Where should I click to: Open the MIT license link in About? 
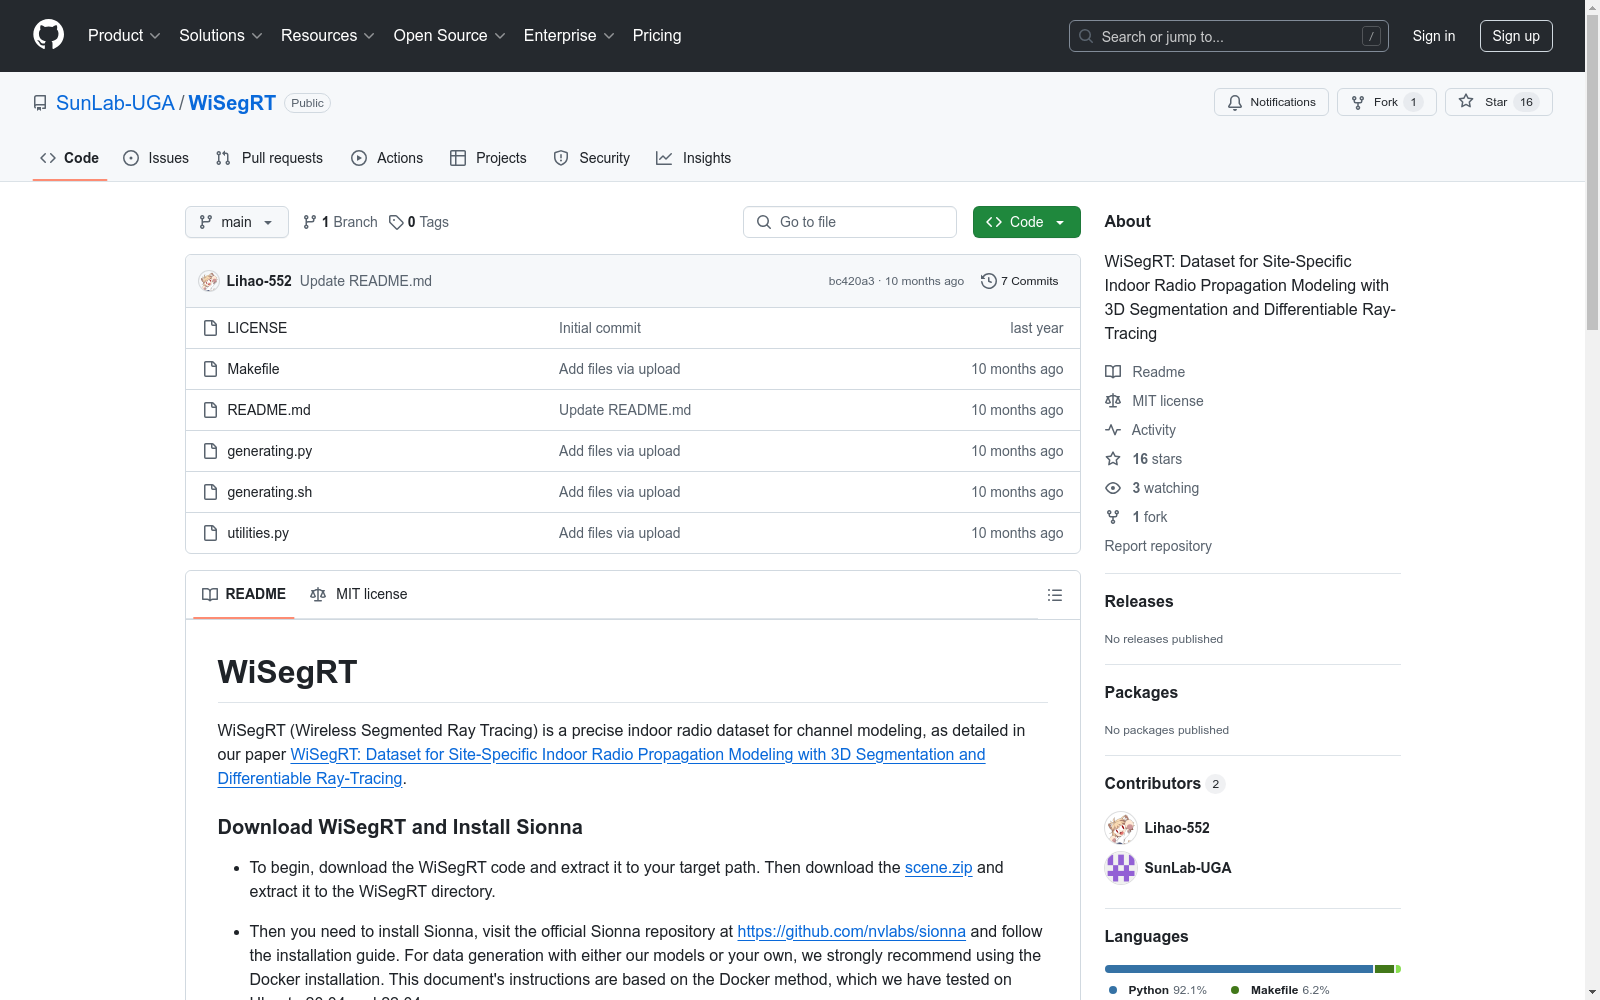1154,401
